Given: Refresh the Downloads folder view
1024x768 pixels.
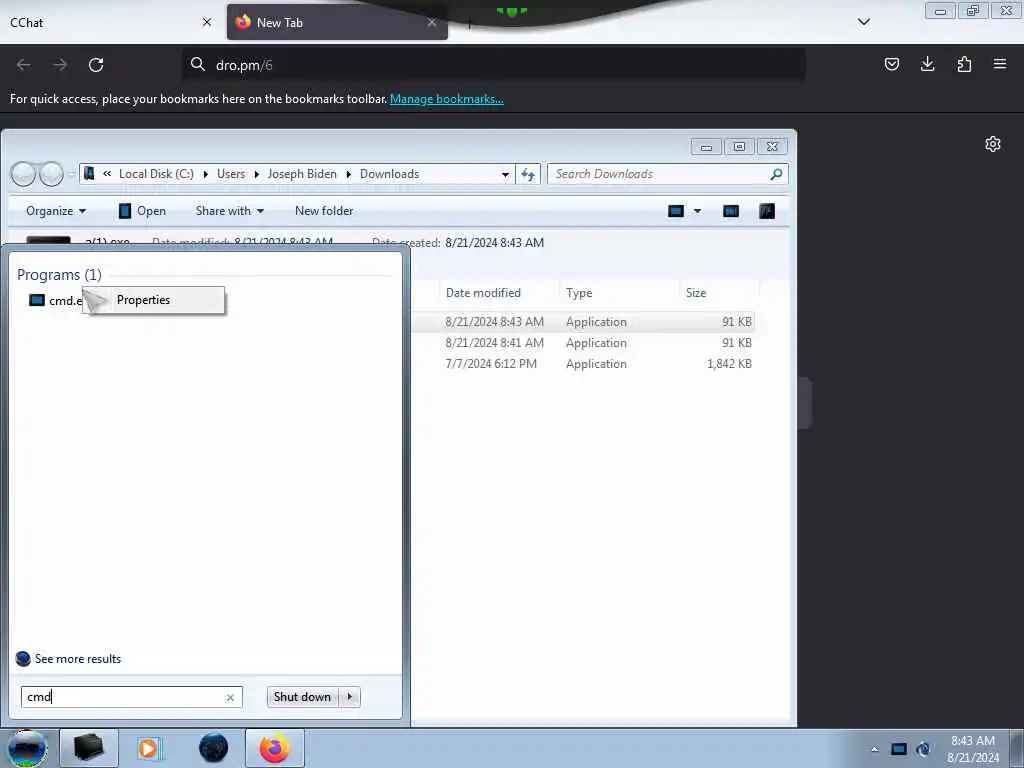Looking at the screenshot, I should click(528, 174).
